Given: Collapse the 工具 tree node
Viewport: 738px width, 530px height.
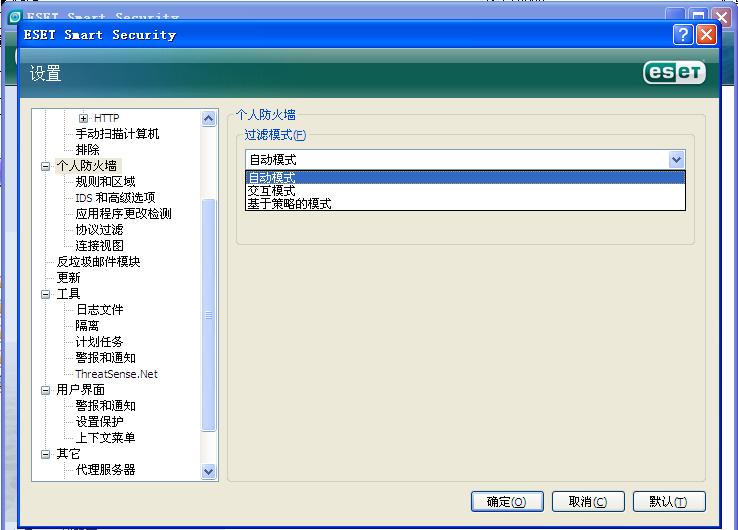Looking at the screenshot, I should tap(46, 294).
